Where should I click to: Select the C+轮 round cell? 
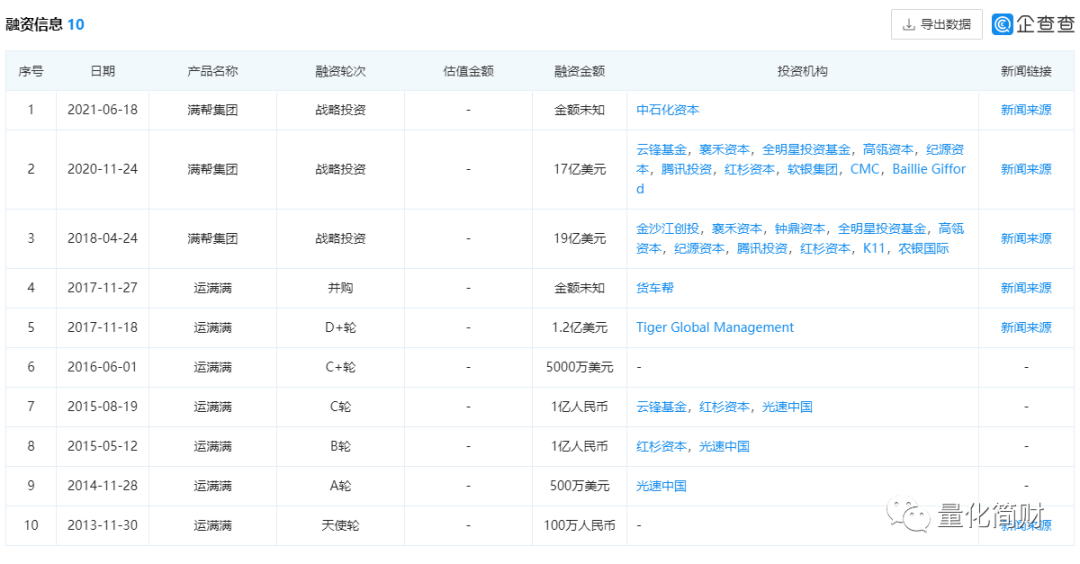tap(340, 367)
